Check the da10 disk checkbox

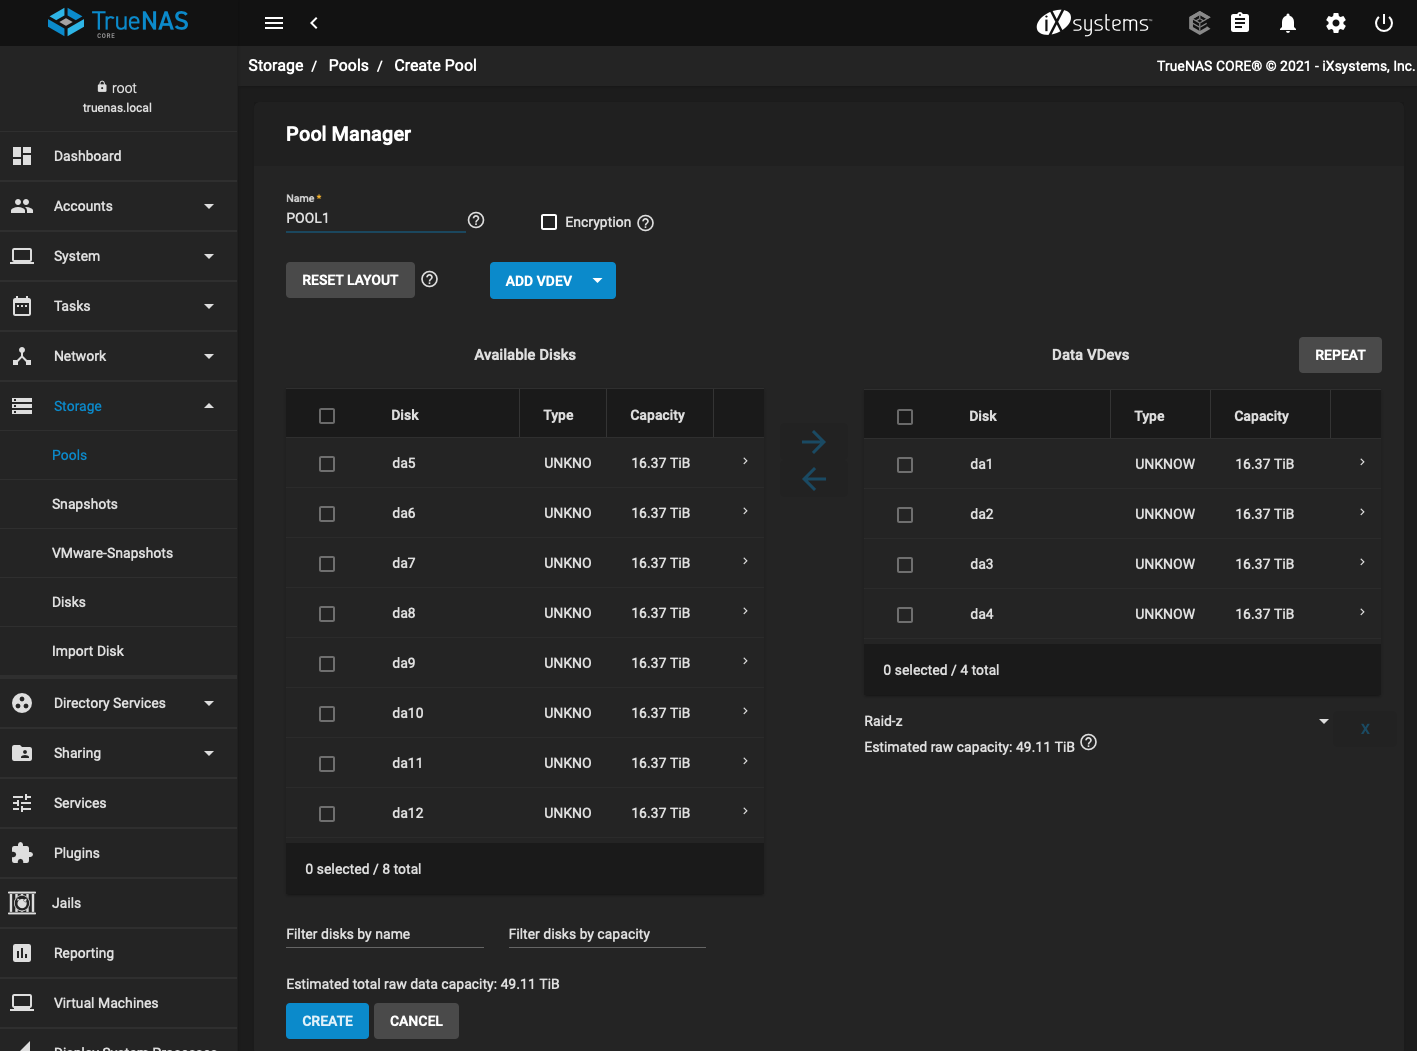327,714
